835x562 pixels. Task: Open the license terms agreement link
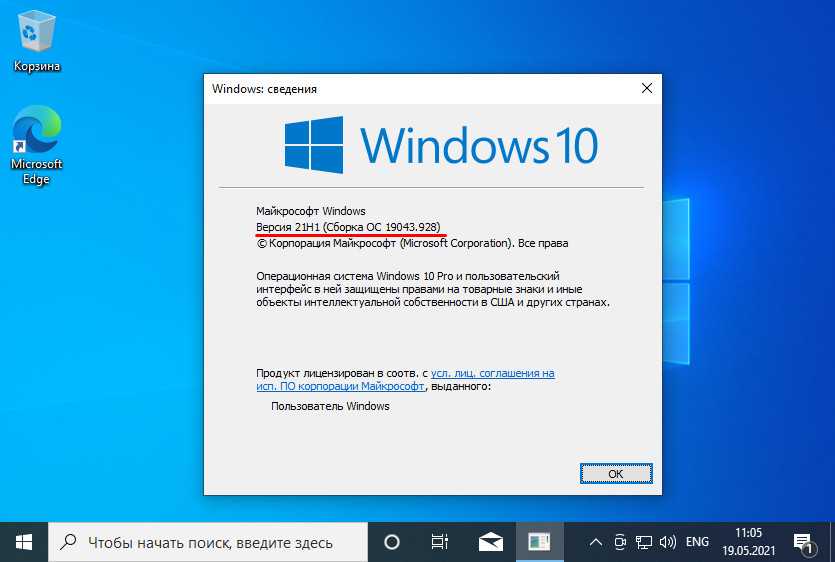(493, 373)
